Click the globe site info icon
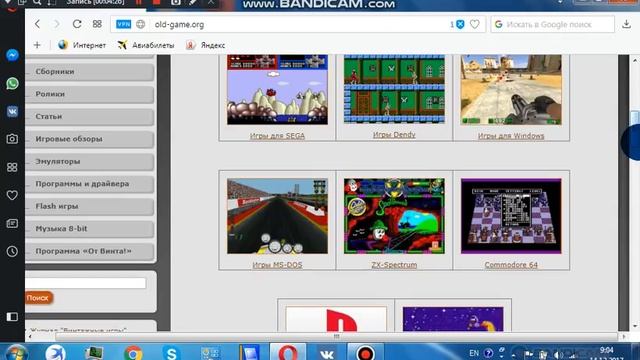The image size is (640, 360). tap(140, 24)
